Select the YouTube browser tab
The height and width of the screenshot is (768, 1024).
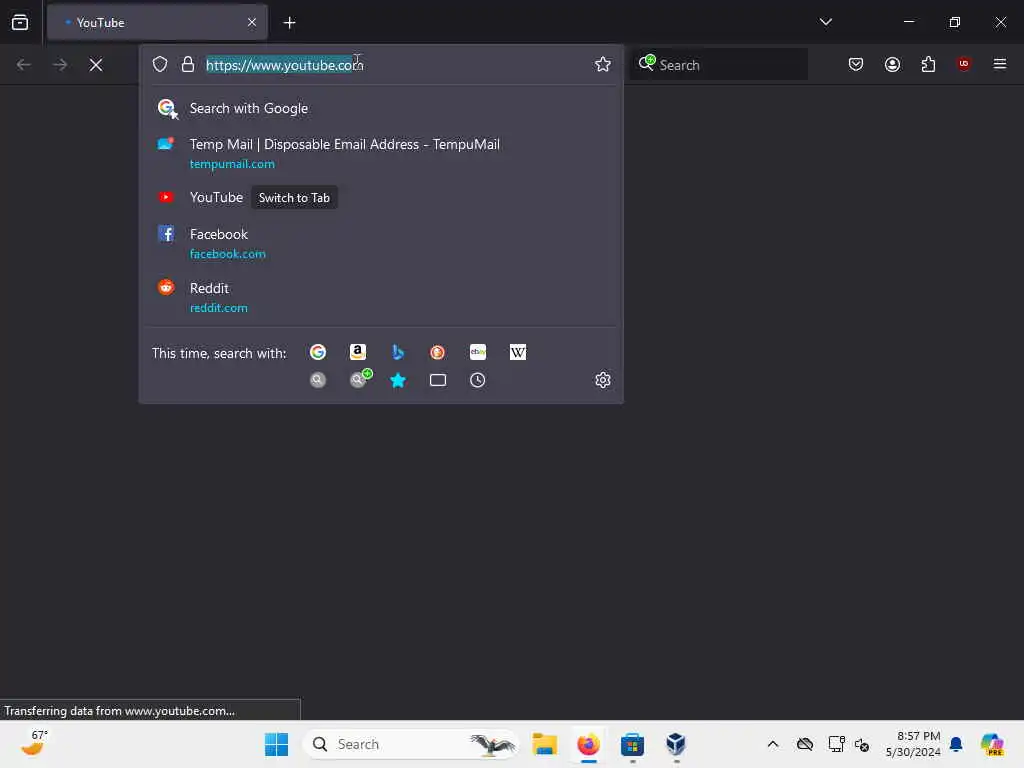[157, 22]
